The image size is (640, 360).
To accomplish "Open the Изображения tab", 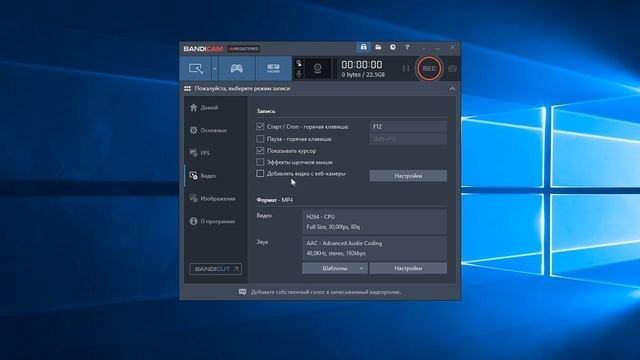I will (216, 199).
